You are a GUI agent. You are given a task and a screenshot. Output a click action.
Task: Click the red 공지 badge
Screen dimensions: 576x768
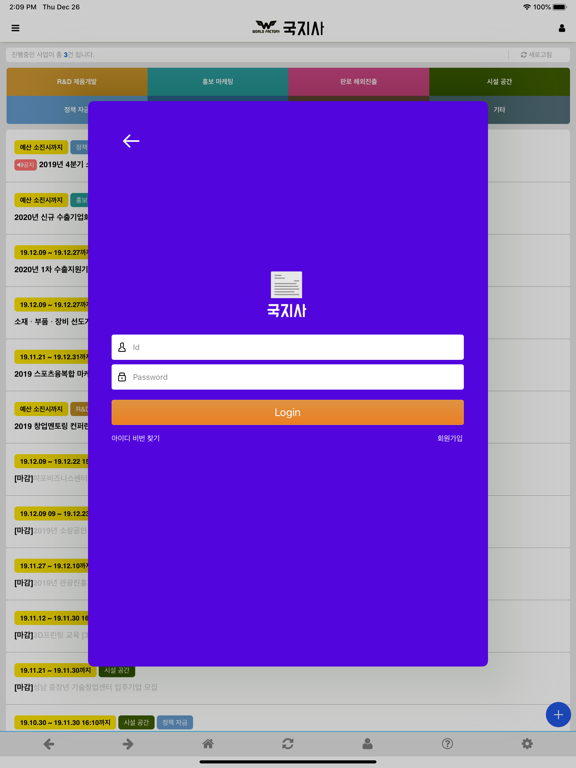25,165
